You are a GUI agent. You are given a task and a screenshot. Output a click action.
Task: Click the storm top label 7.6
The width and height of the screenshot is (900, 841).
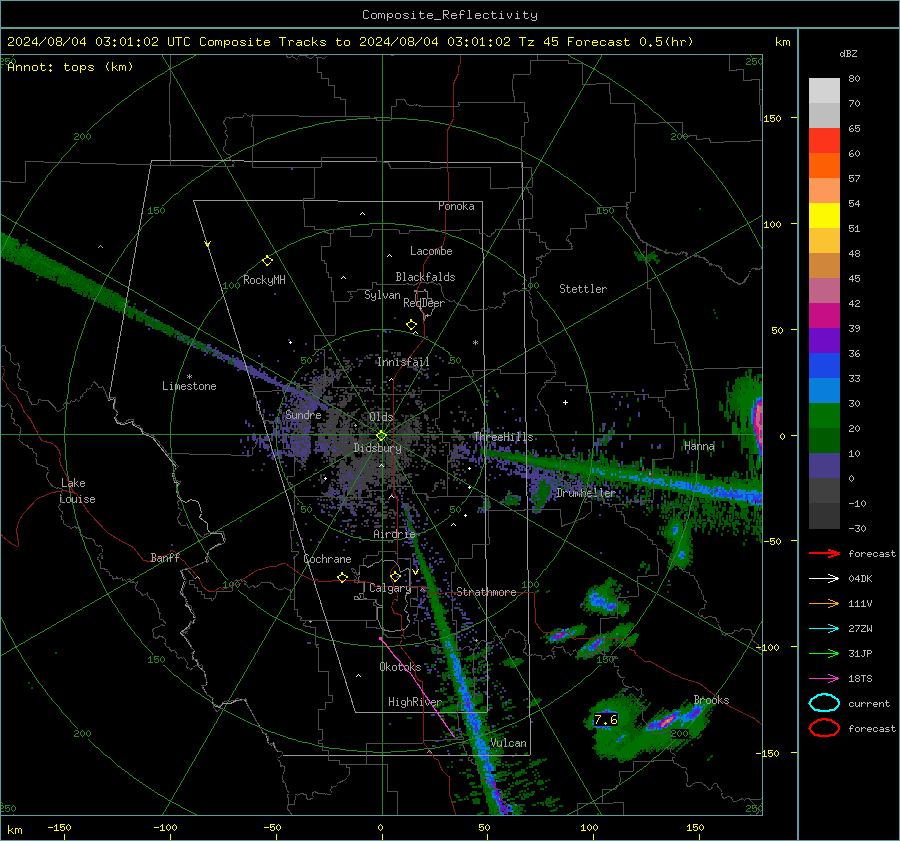click(x=606, y=720)
